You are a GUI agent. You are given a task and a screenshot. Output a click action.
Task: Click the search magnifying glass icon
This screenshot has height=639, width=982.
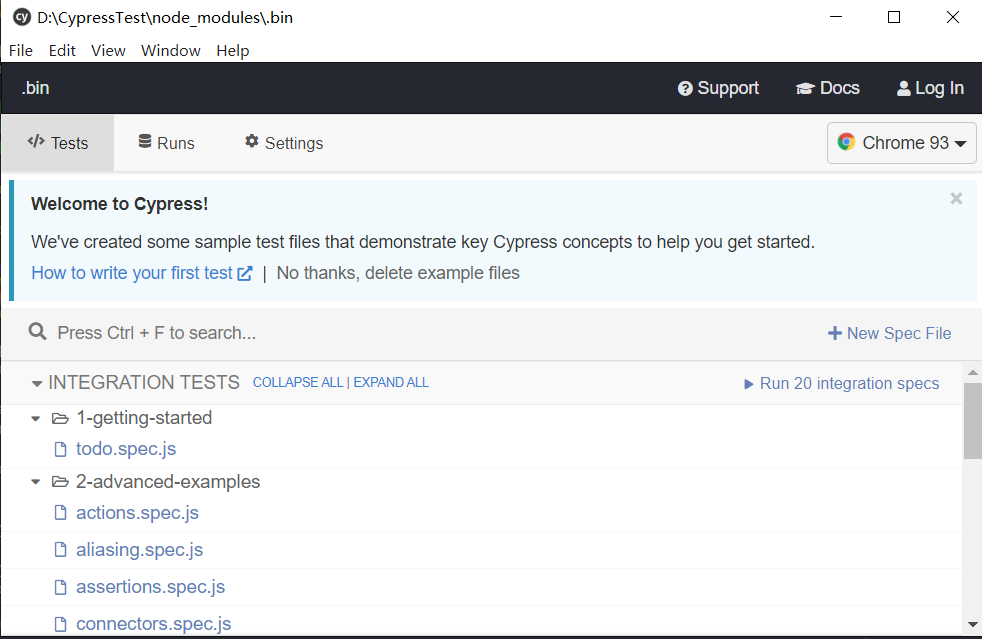38,332
